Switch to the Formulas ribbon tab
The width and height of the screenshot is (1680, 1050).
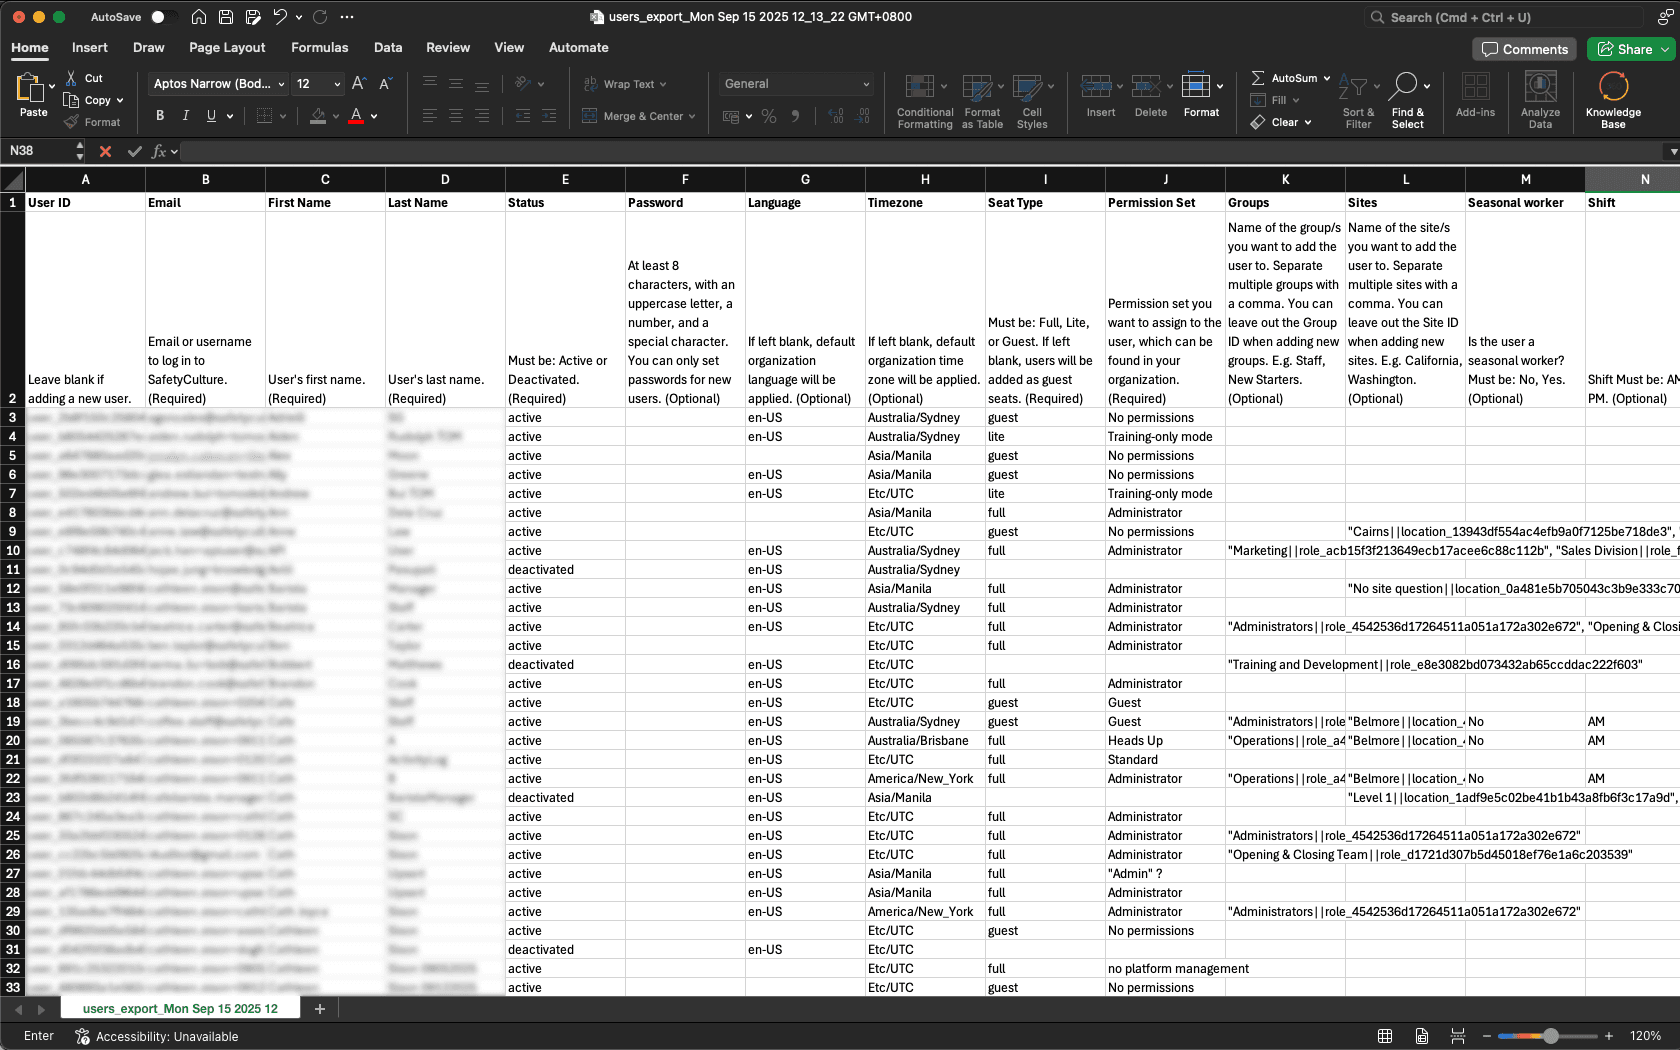[319, 47]
